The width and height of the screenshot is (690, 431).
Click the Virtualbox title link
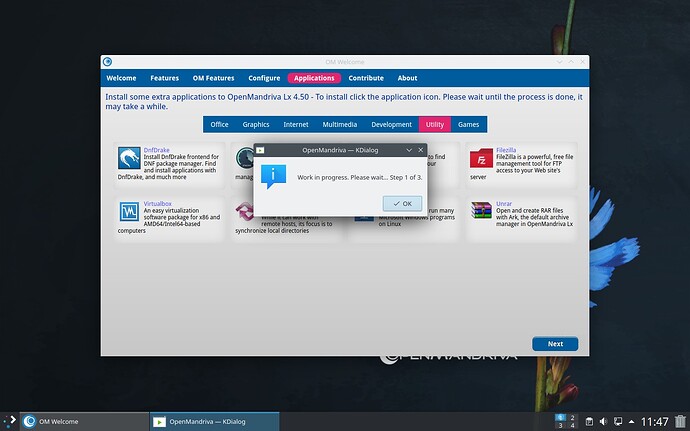tap(158, 204)
